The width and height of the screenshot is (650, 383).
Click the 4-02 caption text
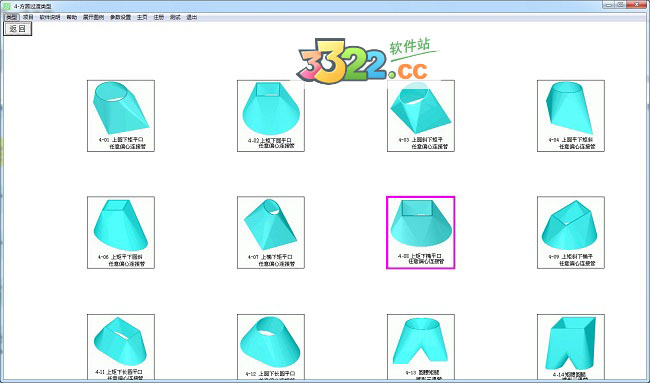coord(271,143)
